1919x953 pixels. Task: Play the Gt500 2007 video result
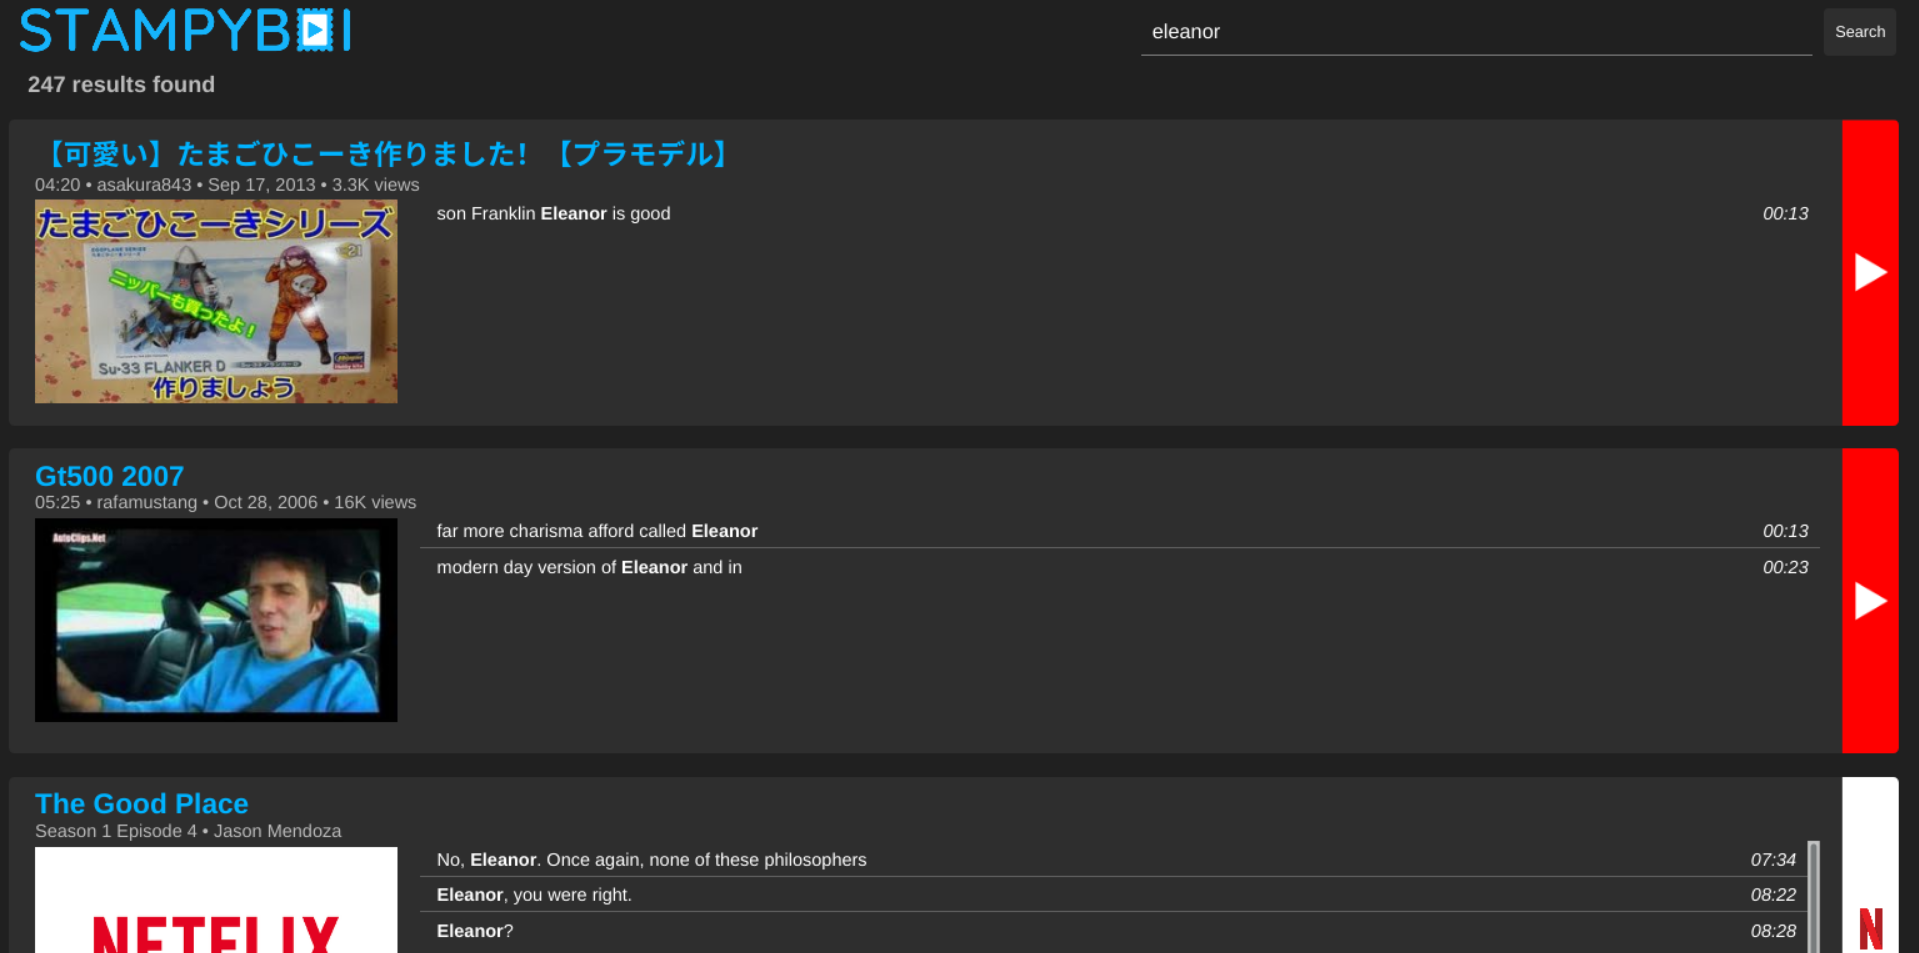pos(1870,600)
